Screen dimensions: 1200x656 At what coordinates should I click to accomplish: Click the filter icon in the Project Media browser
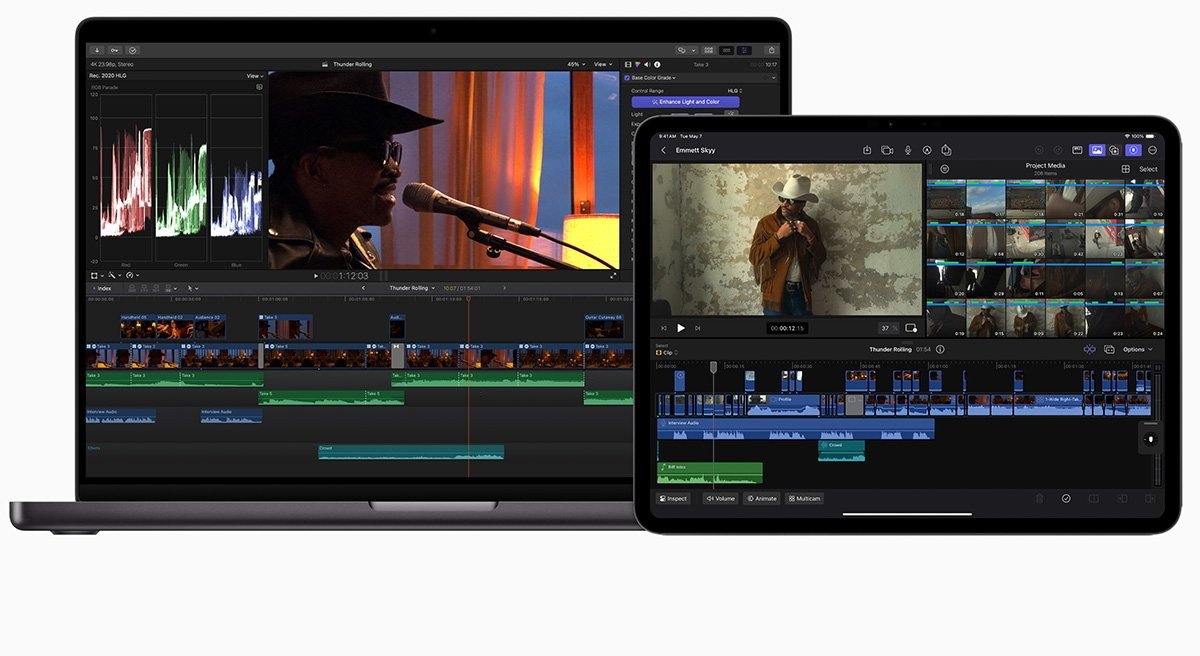click(x=944, y=169)
